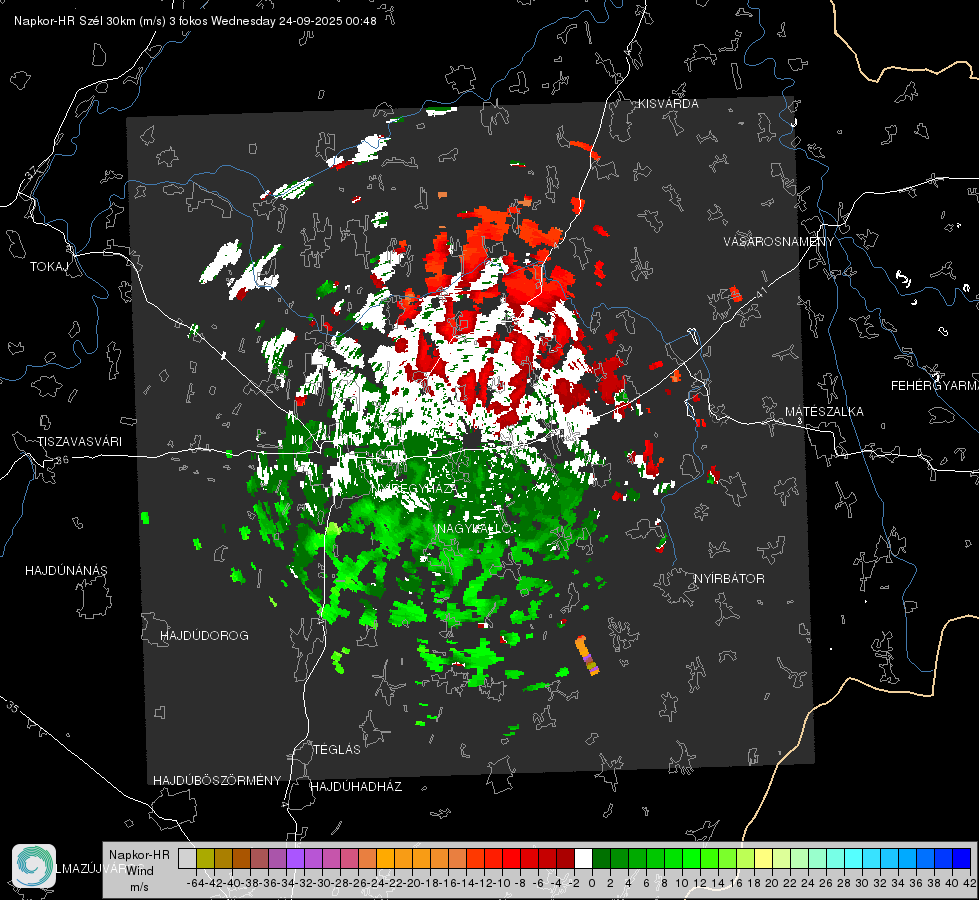The height and width of the screenshot is (900, 979).
Task: Click the Napkor-HR Wind m/s legend title
Action: pyautogui.click(x=139, y=870)
